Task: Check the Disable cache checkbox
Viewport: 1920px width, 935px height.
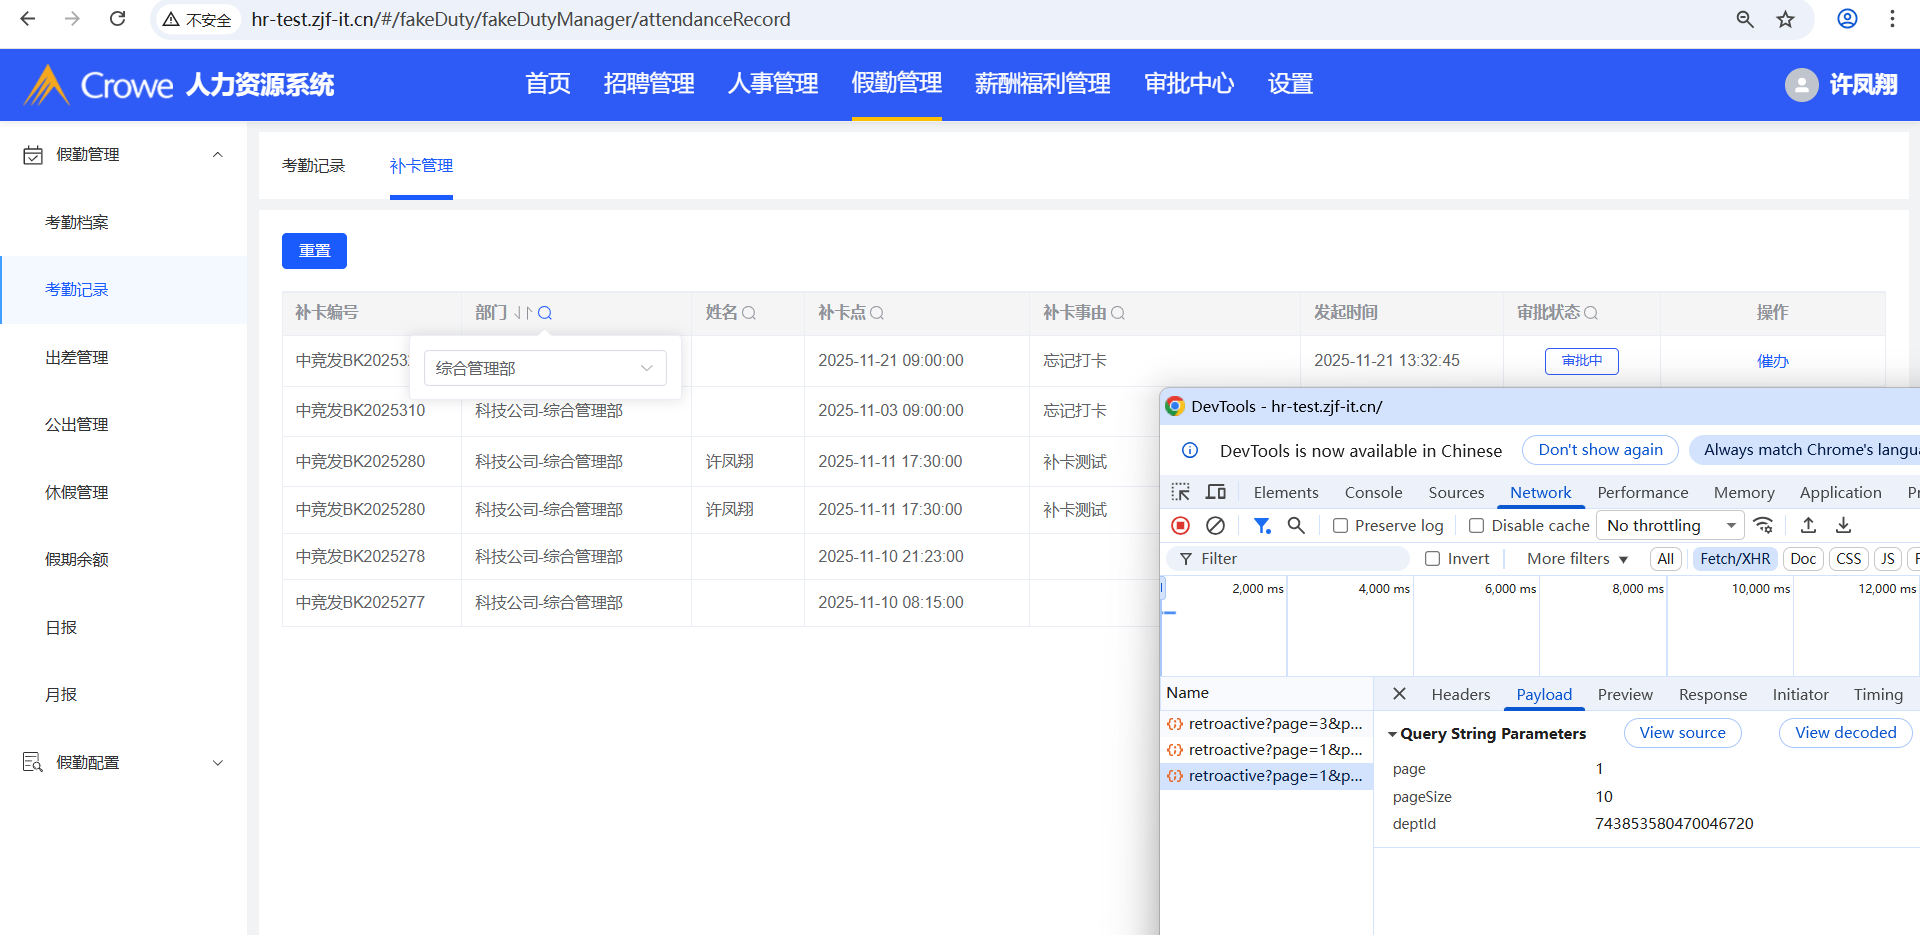Action: (x=1476, y=526)
